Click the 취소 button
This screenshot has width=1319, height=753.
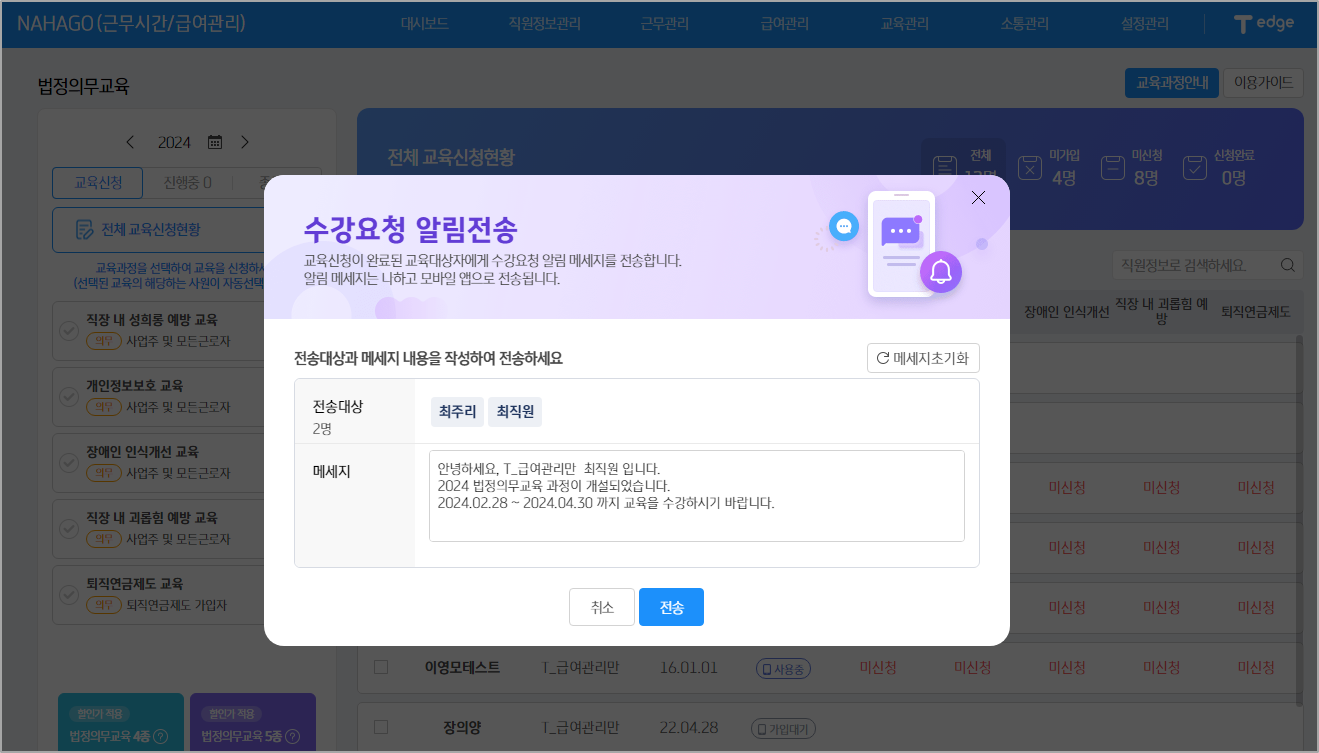pyautogui.click(x=602, y=607)
